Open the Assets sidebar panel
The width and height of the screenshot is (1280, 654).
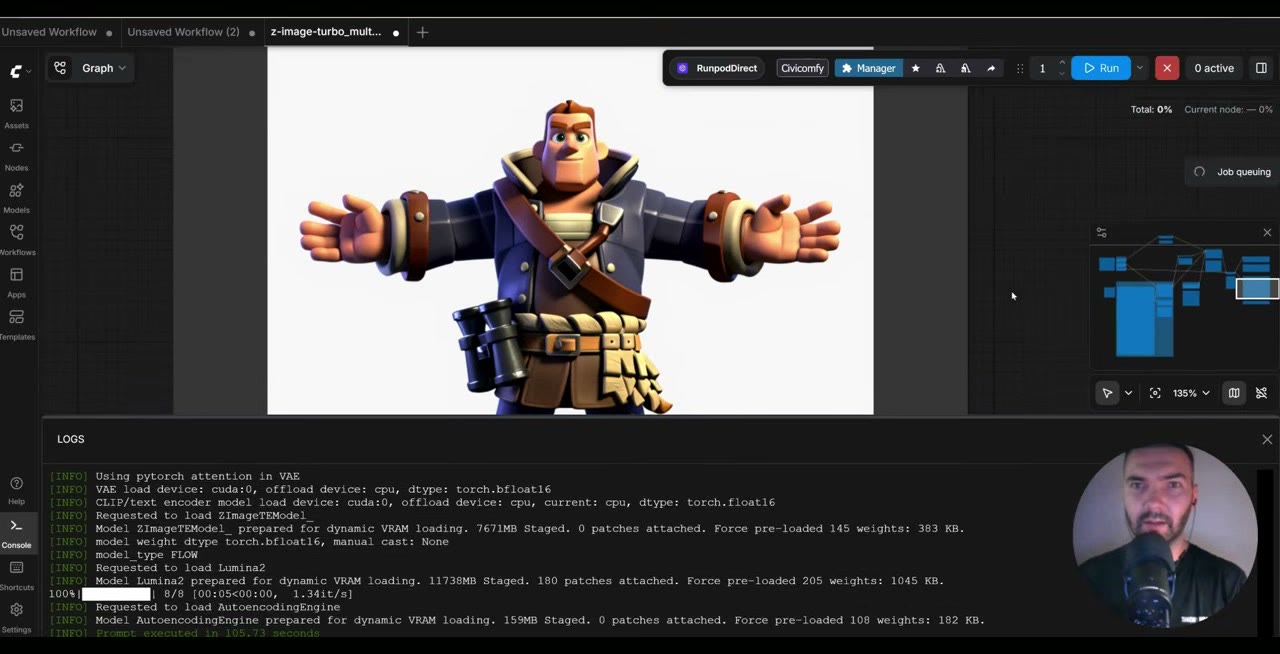tap(16, 113)
